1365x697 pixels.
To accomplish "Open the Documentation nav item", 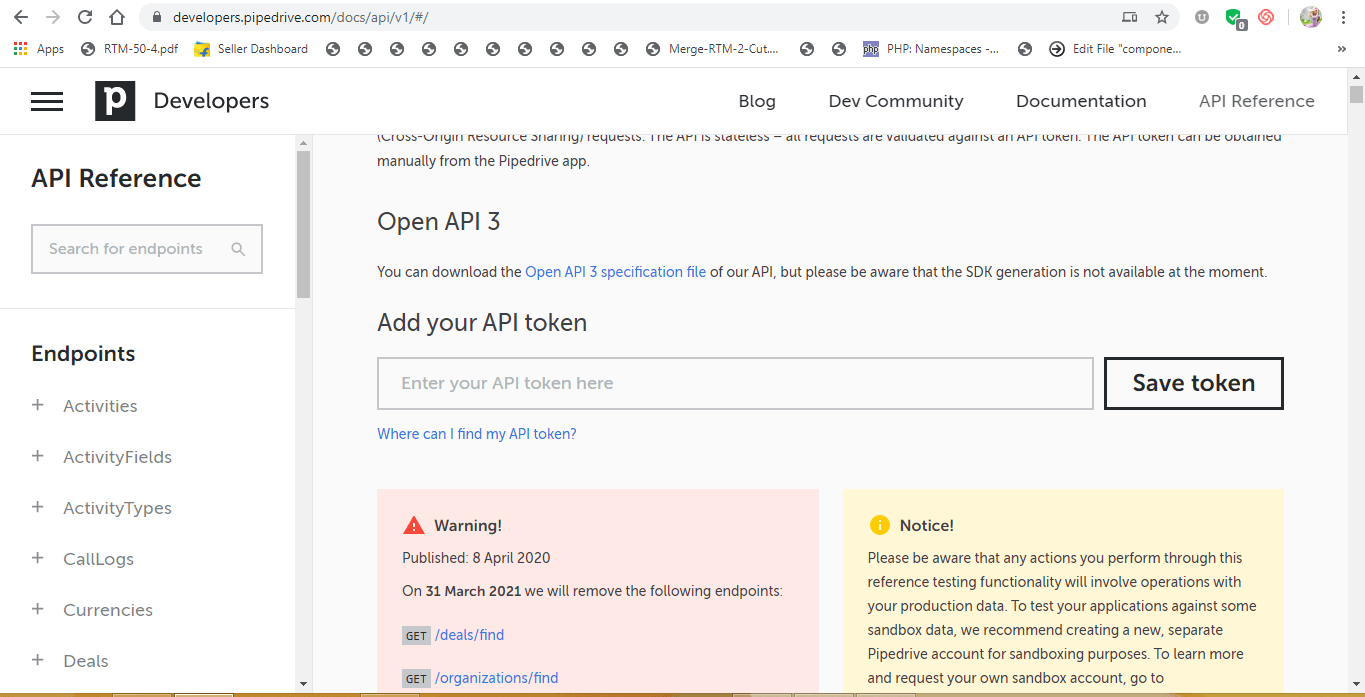I will click(x=1081, y=101).
